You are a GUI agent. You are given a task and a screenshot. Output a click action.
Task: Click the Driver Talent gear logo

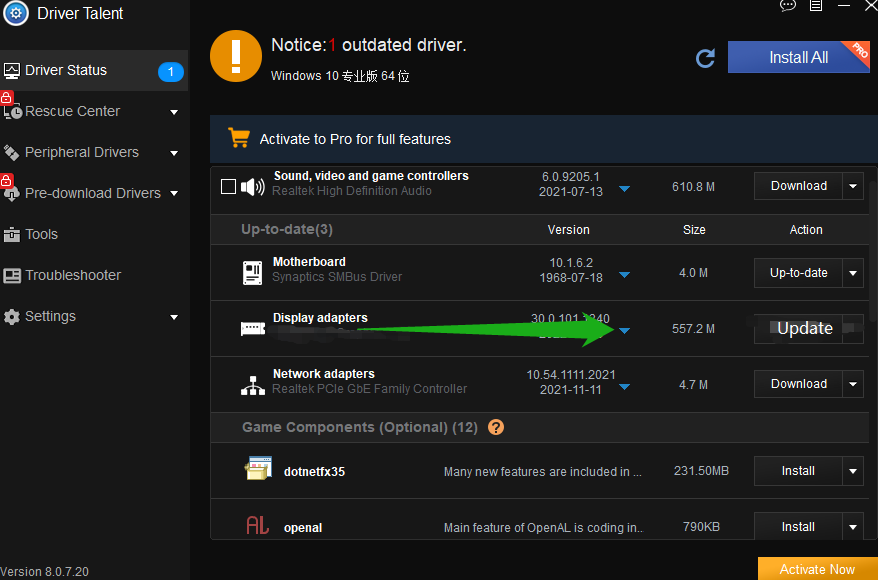[15, 12]
